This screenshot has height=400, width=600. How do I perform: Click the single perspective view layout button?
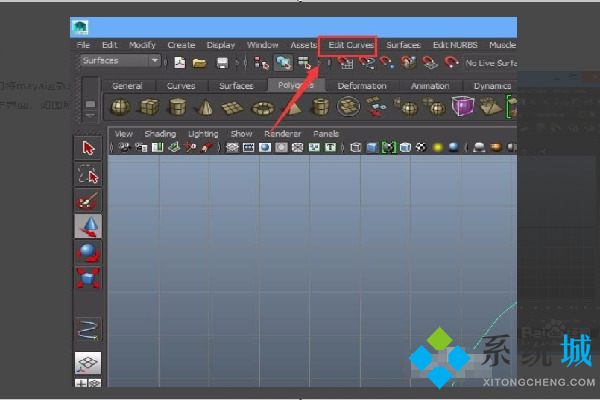pos(88,362)
